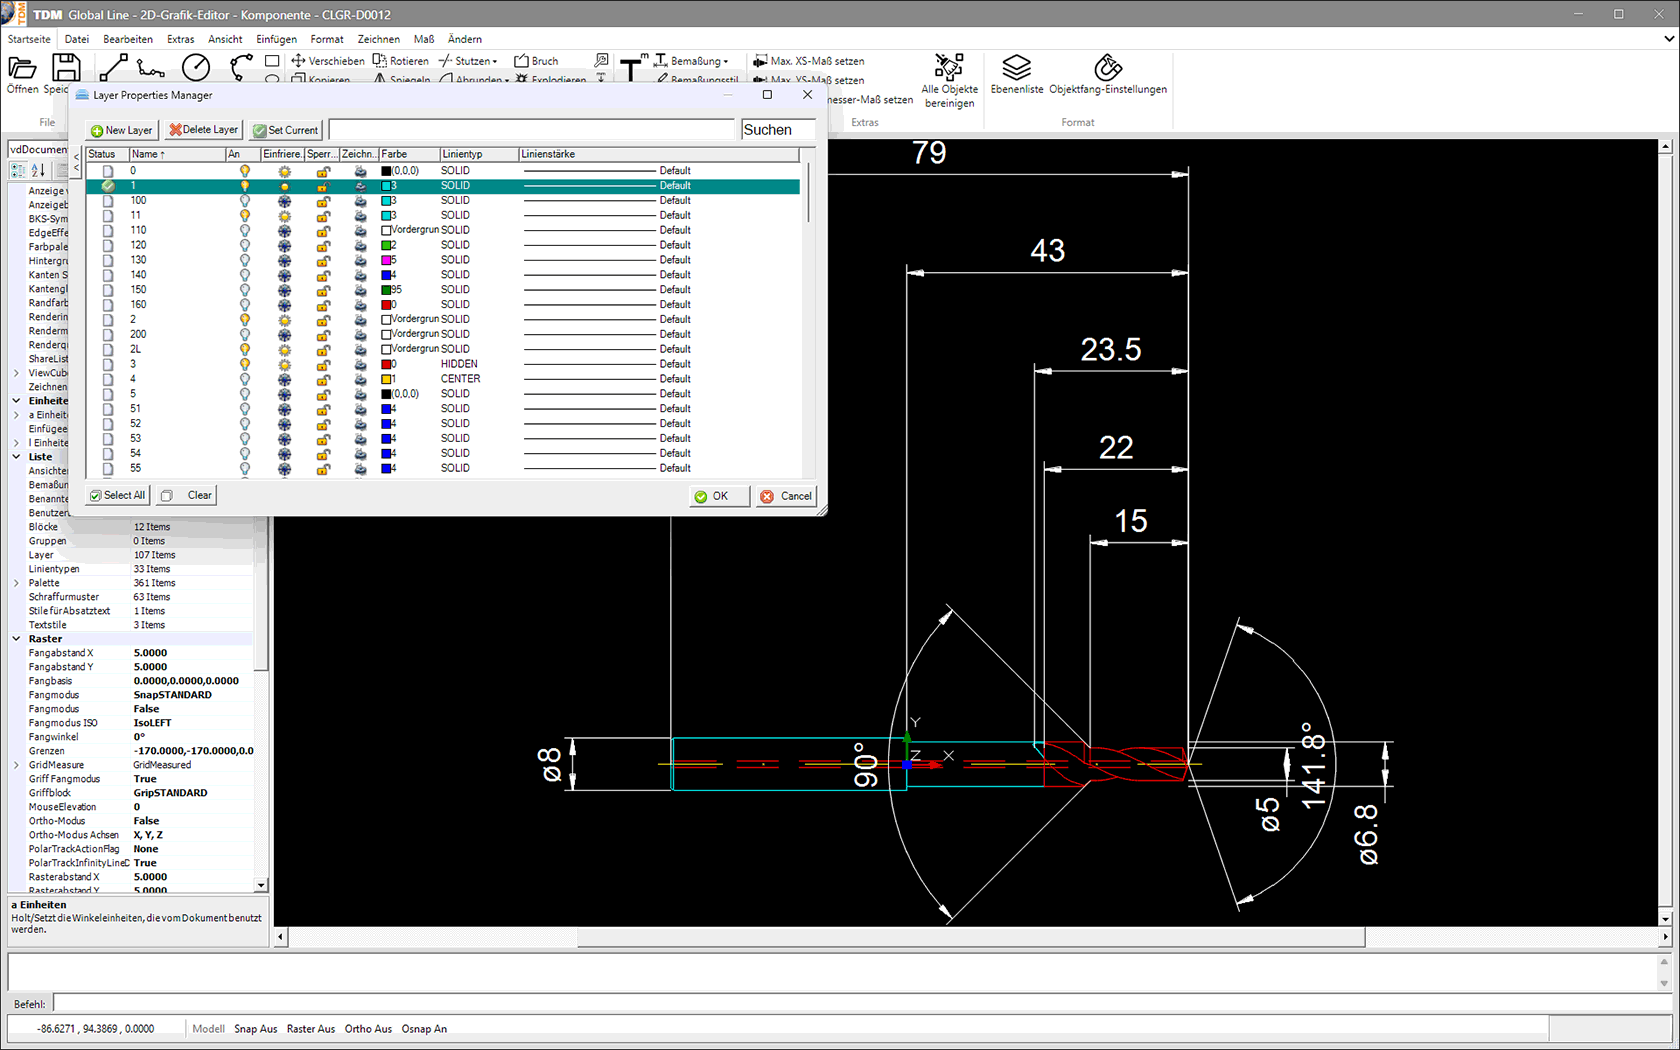Select the arc drawing tool

(241, 67)
